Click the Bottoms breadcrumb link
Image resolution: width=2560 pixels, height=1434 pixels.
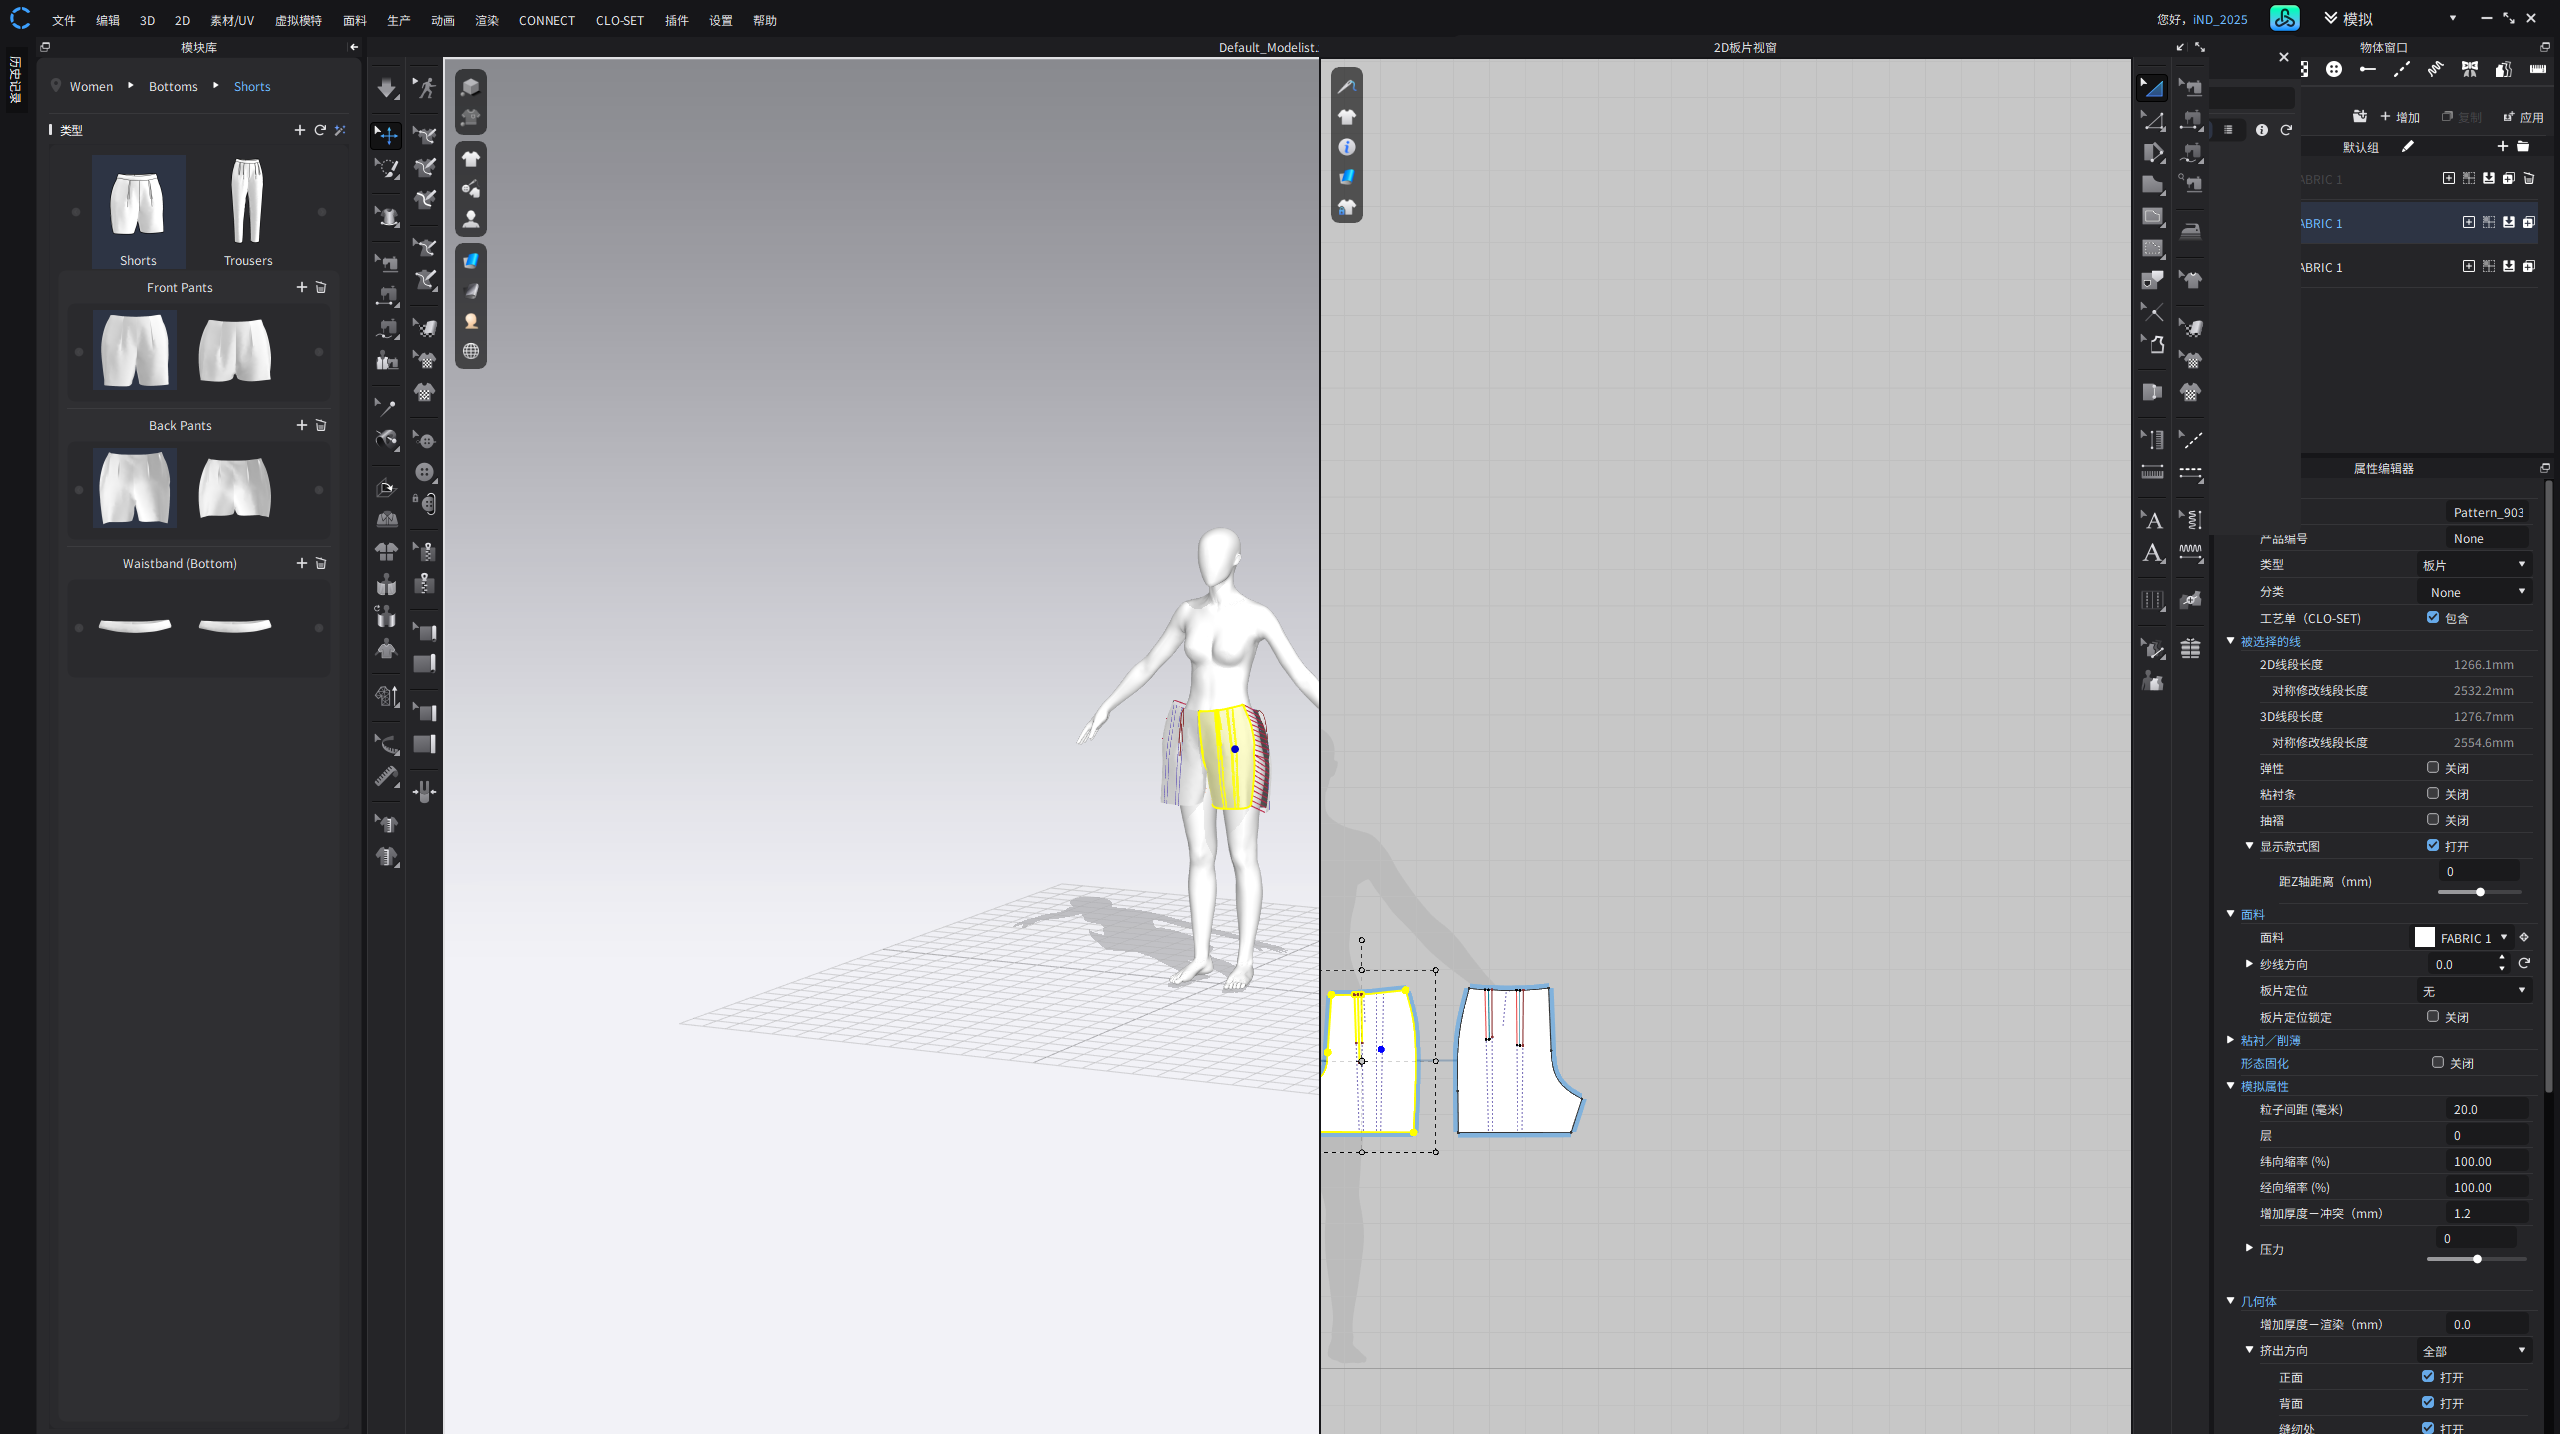(x=173, y=87)
